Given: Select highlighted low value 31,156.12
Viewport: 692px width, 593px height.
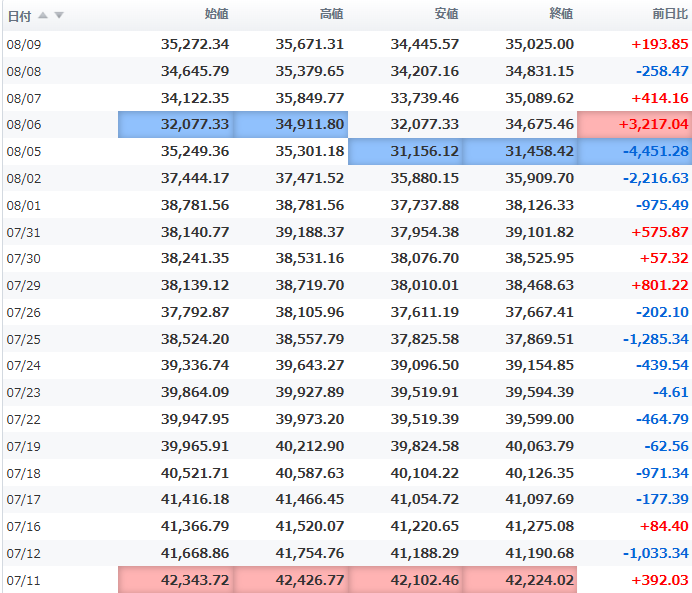Looking at the screenshot, I should click(x=406, y=151).
